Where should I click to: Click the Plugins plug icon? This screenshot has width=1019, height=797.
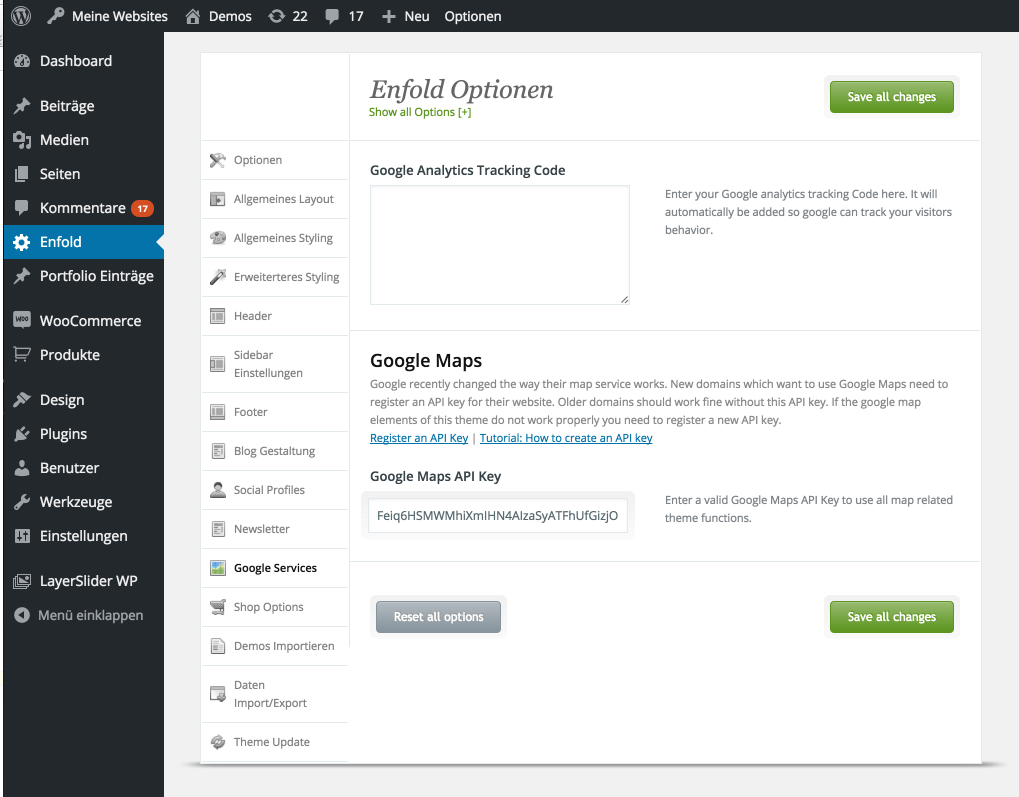coord(22,434)
